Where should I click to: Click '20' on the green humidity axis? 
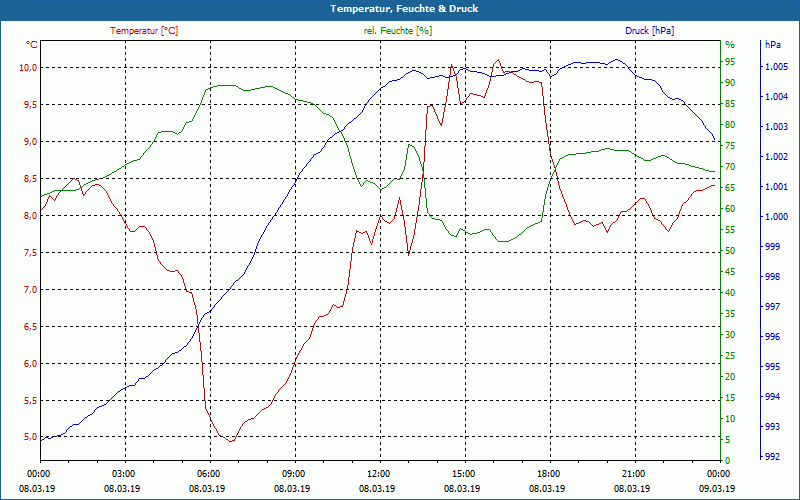[x=730, y=377]
